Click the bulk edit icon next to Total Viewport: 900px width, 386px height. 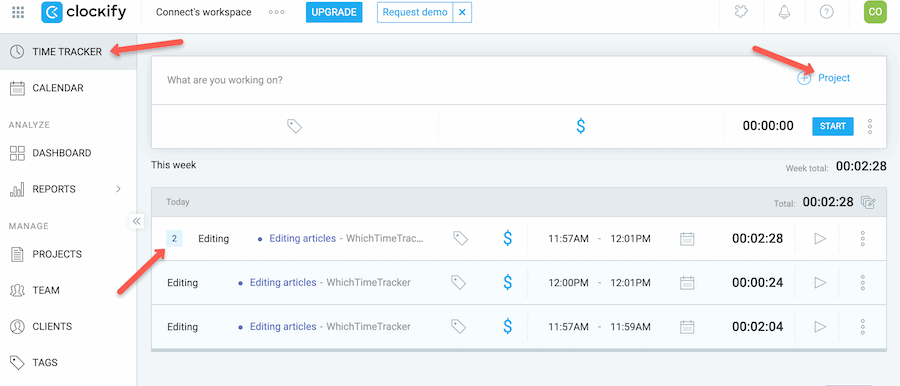point(868,202)
